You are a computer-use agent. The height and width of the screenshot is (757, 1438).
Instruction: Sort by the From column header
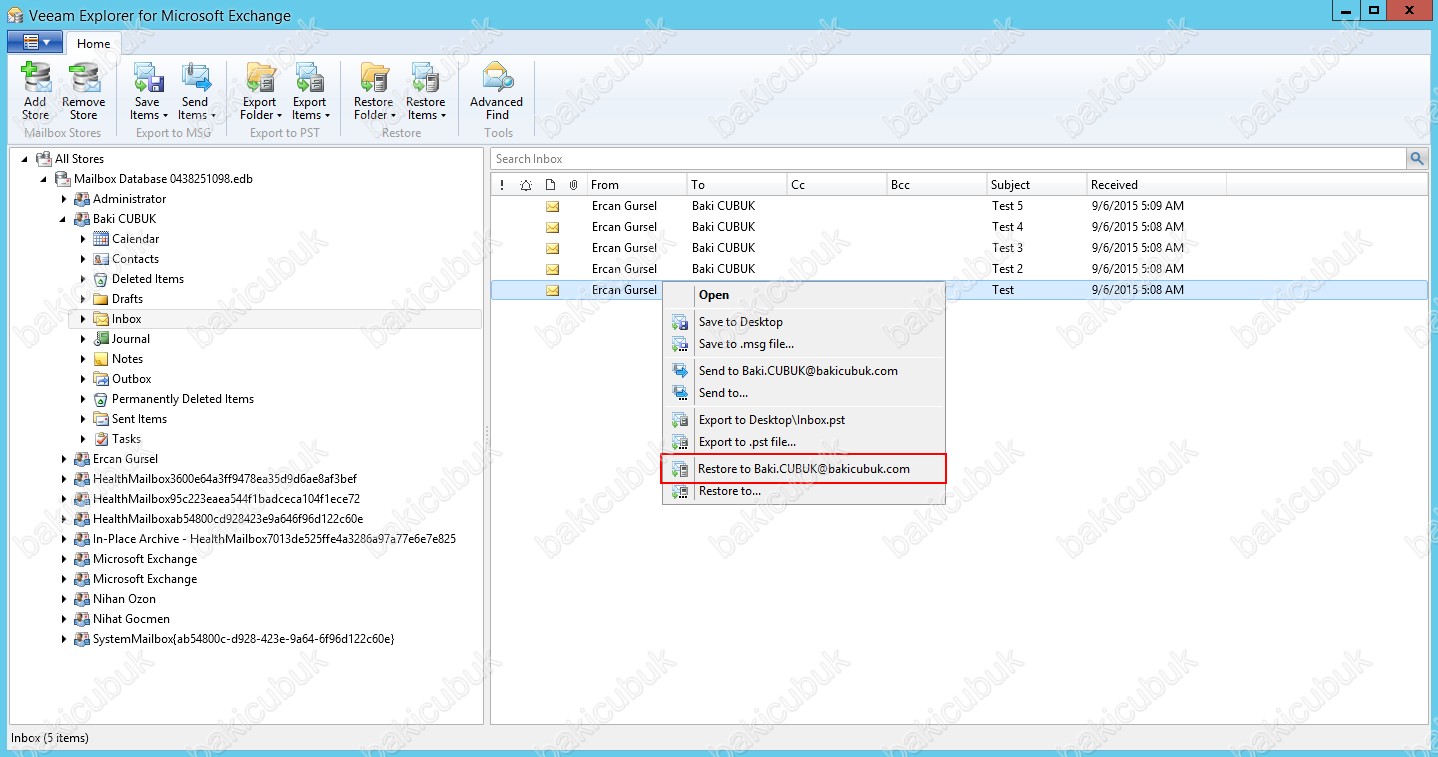pos(637,185)
